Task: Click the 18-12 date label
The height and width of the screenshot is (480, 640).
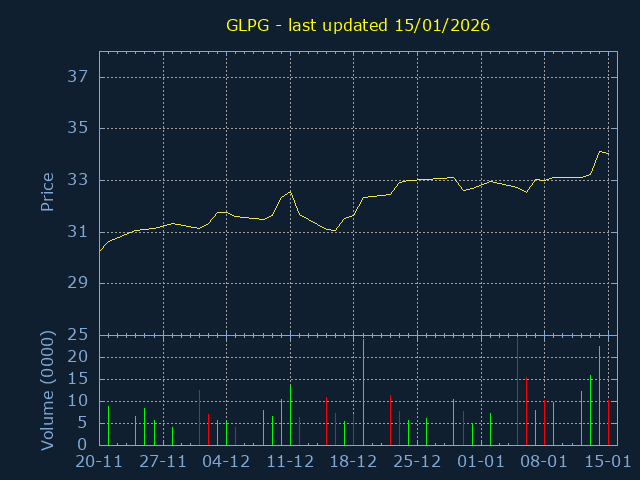Action: 353,462
